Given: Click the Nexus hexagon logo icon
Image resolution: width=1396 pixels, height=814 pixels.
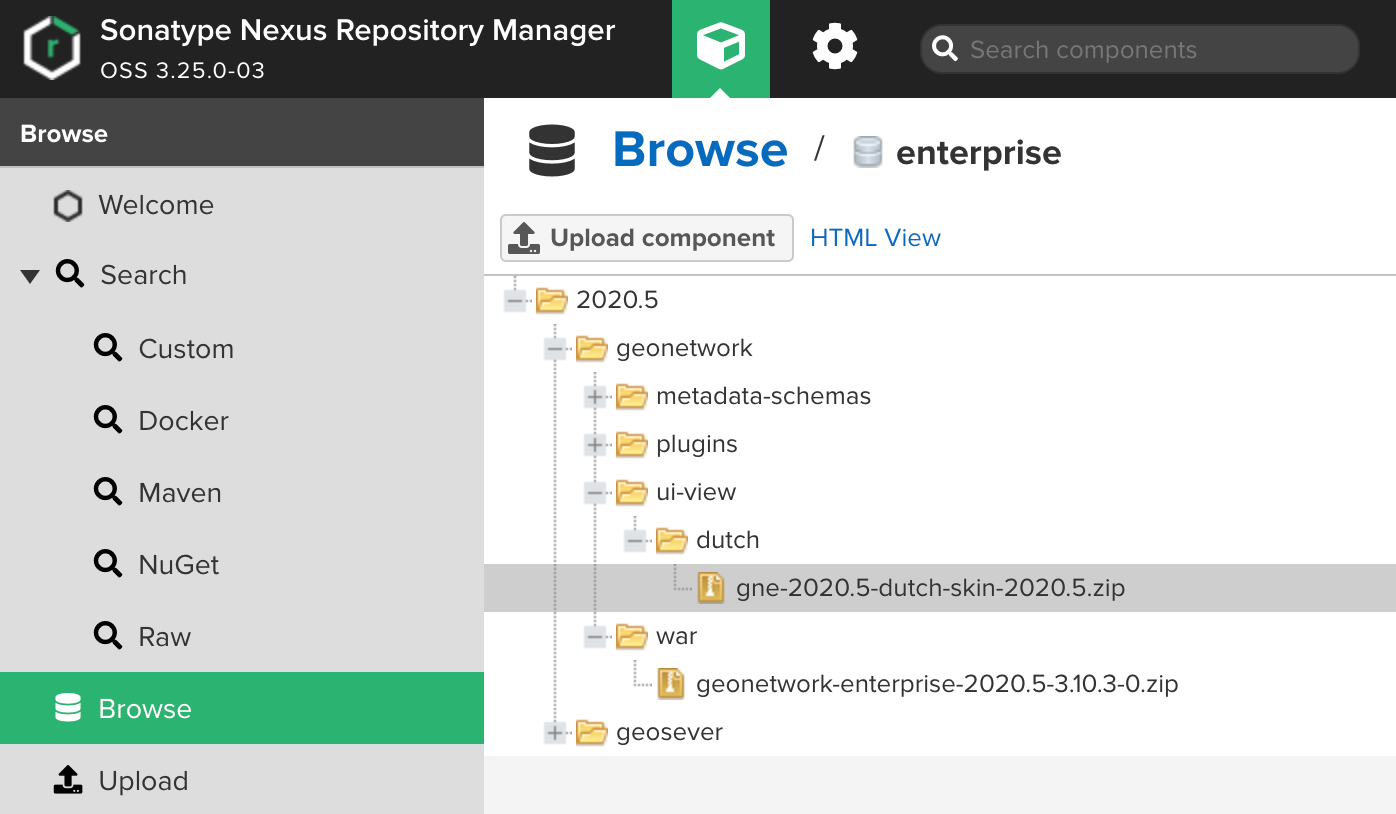Looking at the screenshot, I should coord(52,48).
